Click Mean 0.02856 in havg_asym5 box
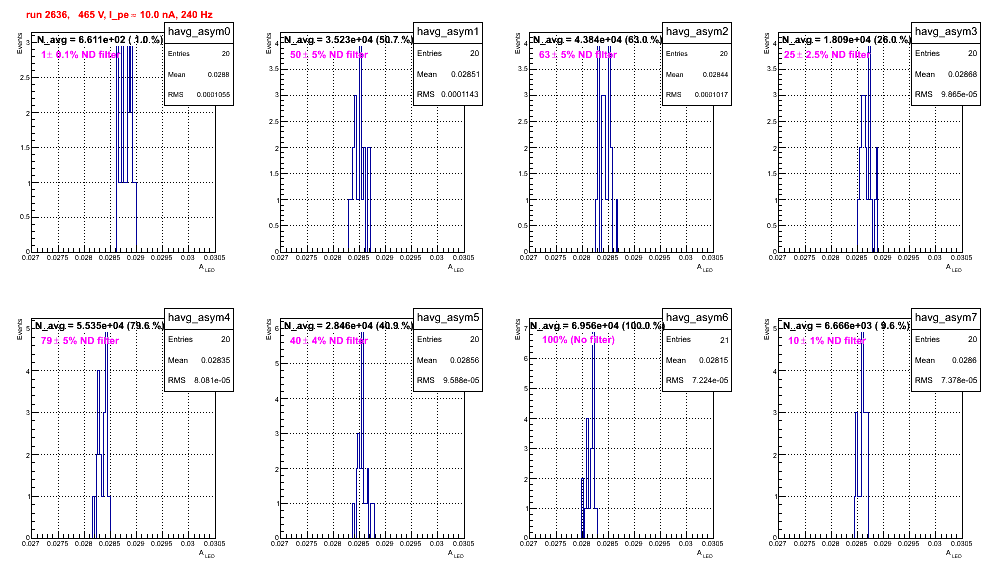This screenshot has width=996, height=572. click(448, 360)
